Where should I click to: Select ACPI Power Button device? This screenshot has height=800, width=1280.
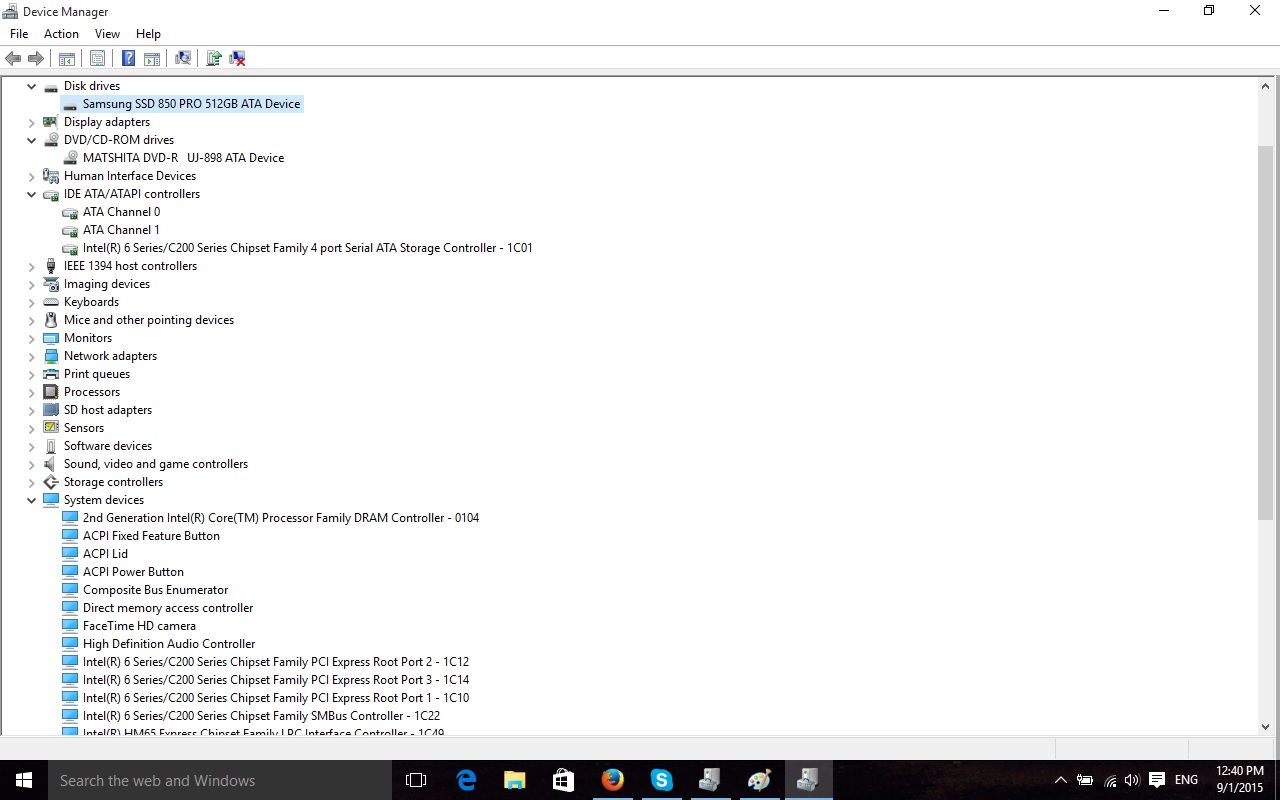click(x=133, y=572)
